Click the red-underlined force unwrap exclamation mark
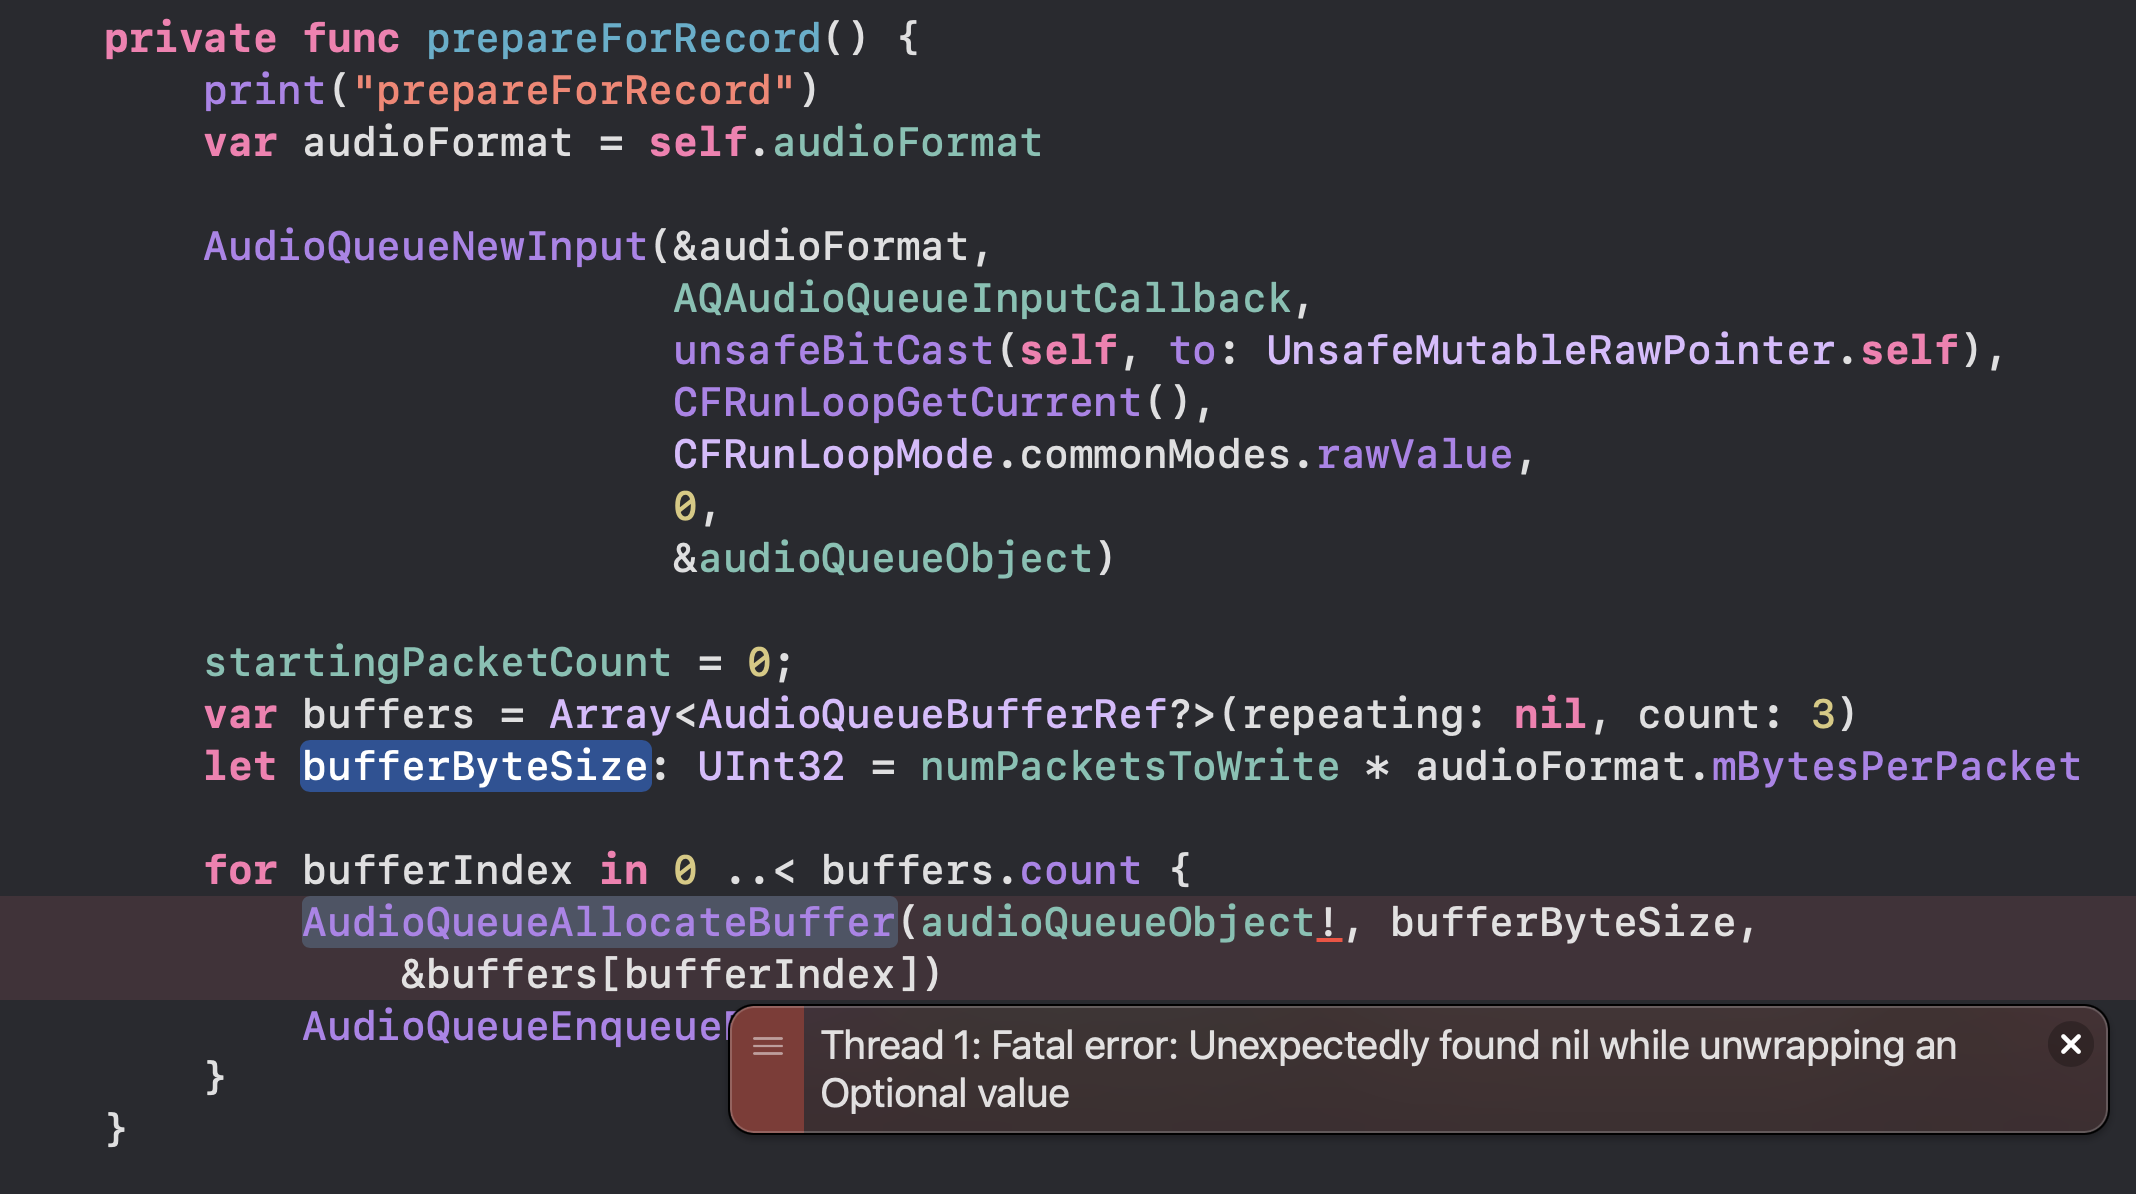 (1329, 922)
